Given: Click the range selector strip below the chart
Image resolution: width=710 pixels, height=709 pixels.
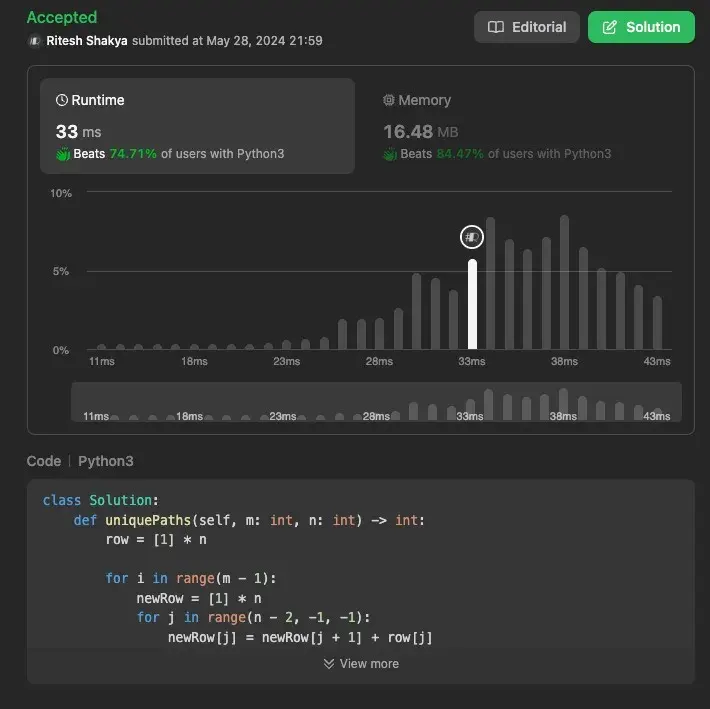Looking at the screenshot, I should pyautogui.click(x=376, y=402).
